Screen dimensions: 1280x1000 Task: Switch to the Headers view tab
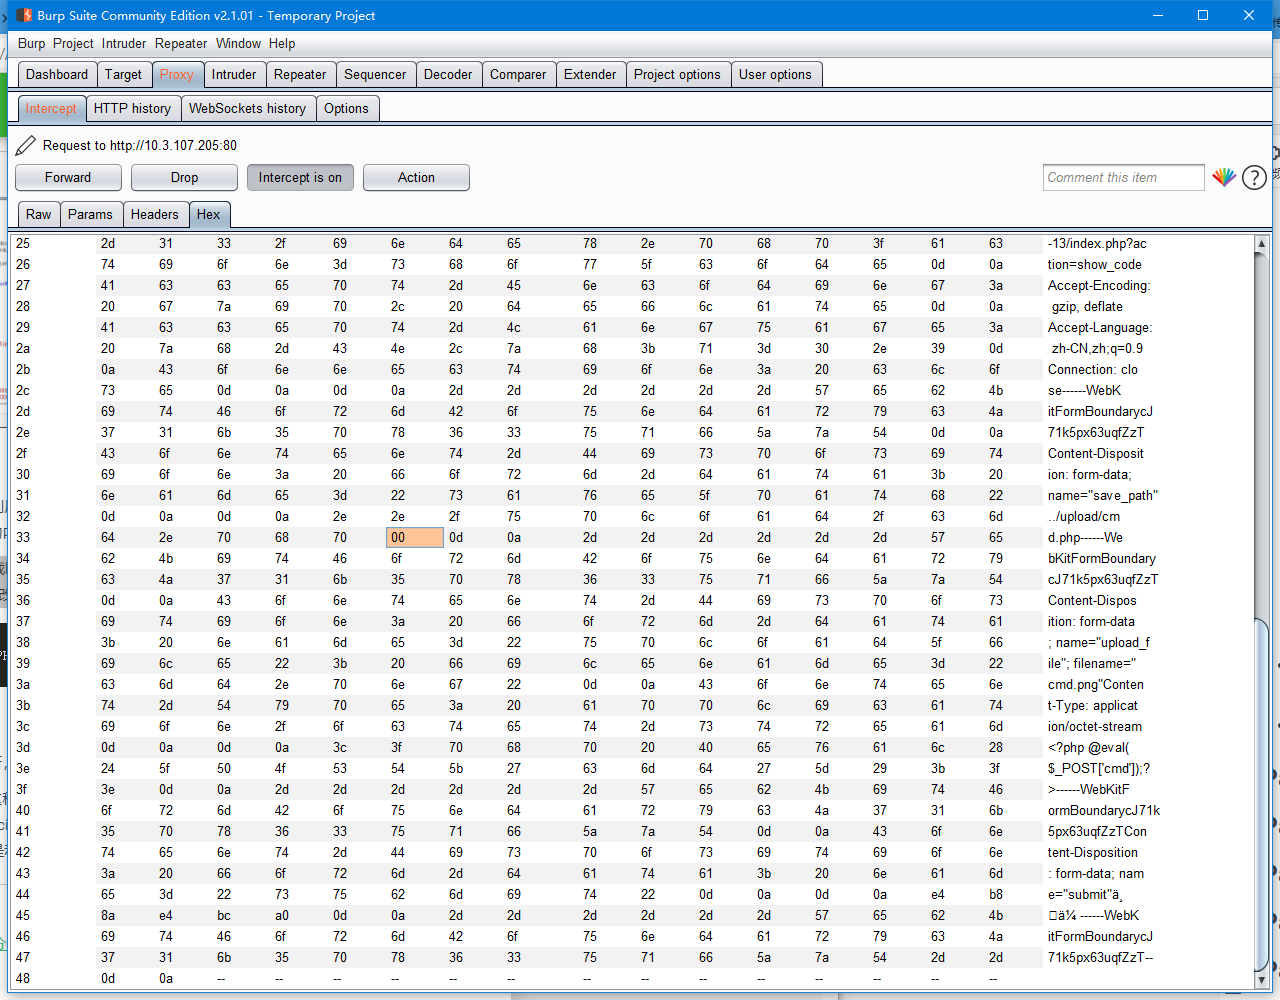point(154,214)
